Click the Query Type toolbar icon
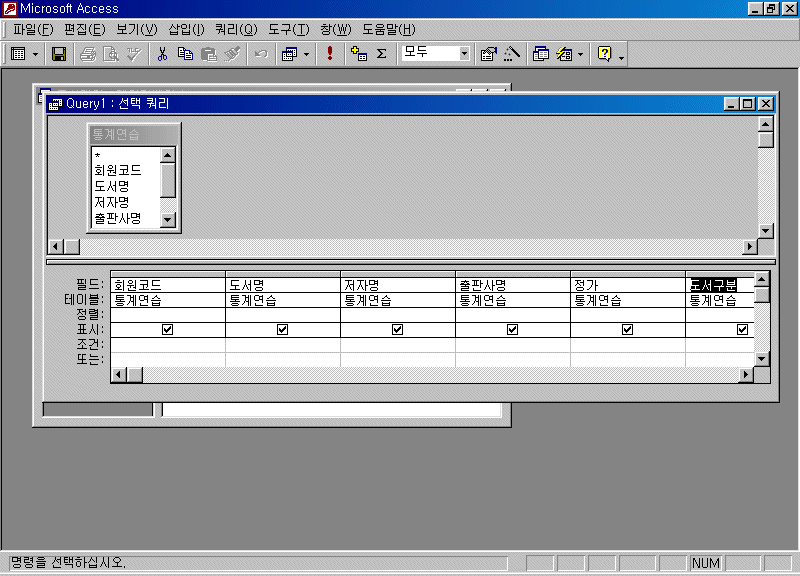800x576 pixels. point(289,54)
